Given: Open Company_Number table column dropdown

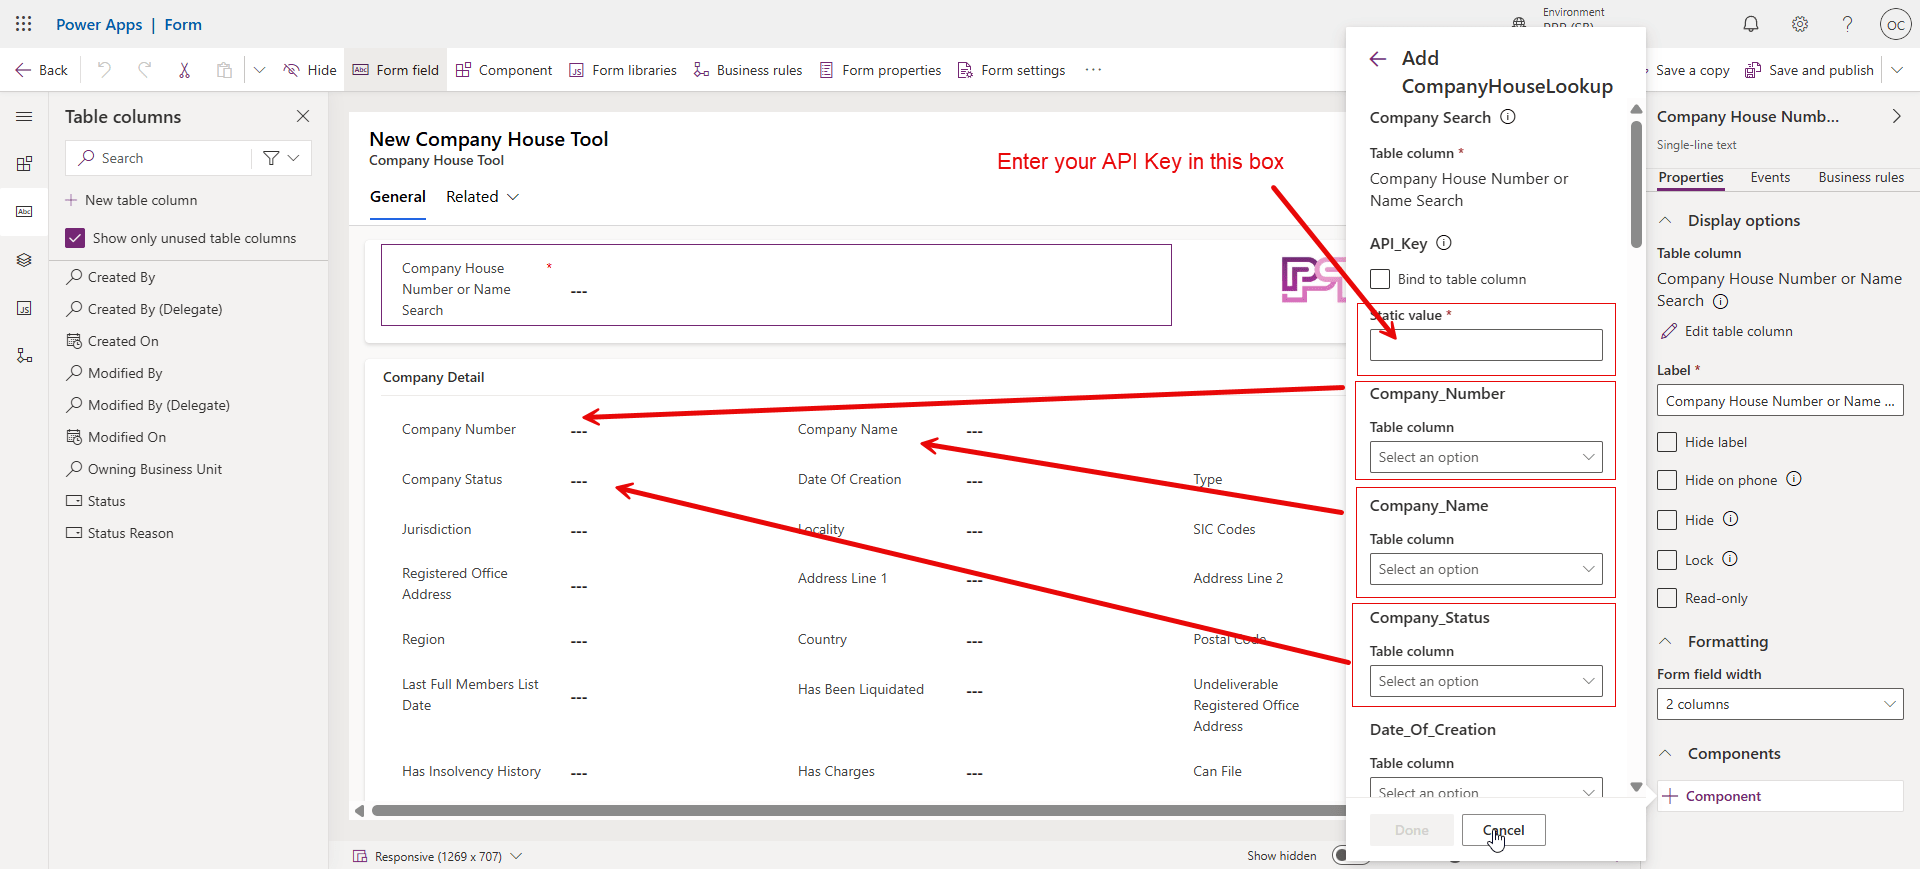Looking at the screenshot, I should click(x=1486, y=458).
